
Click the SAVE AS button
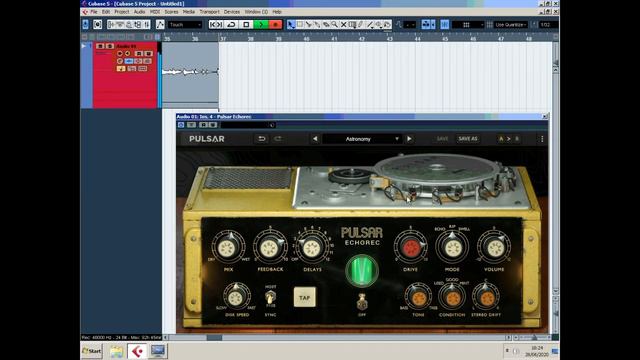pos(468,139)
